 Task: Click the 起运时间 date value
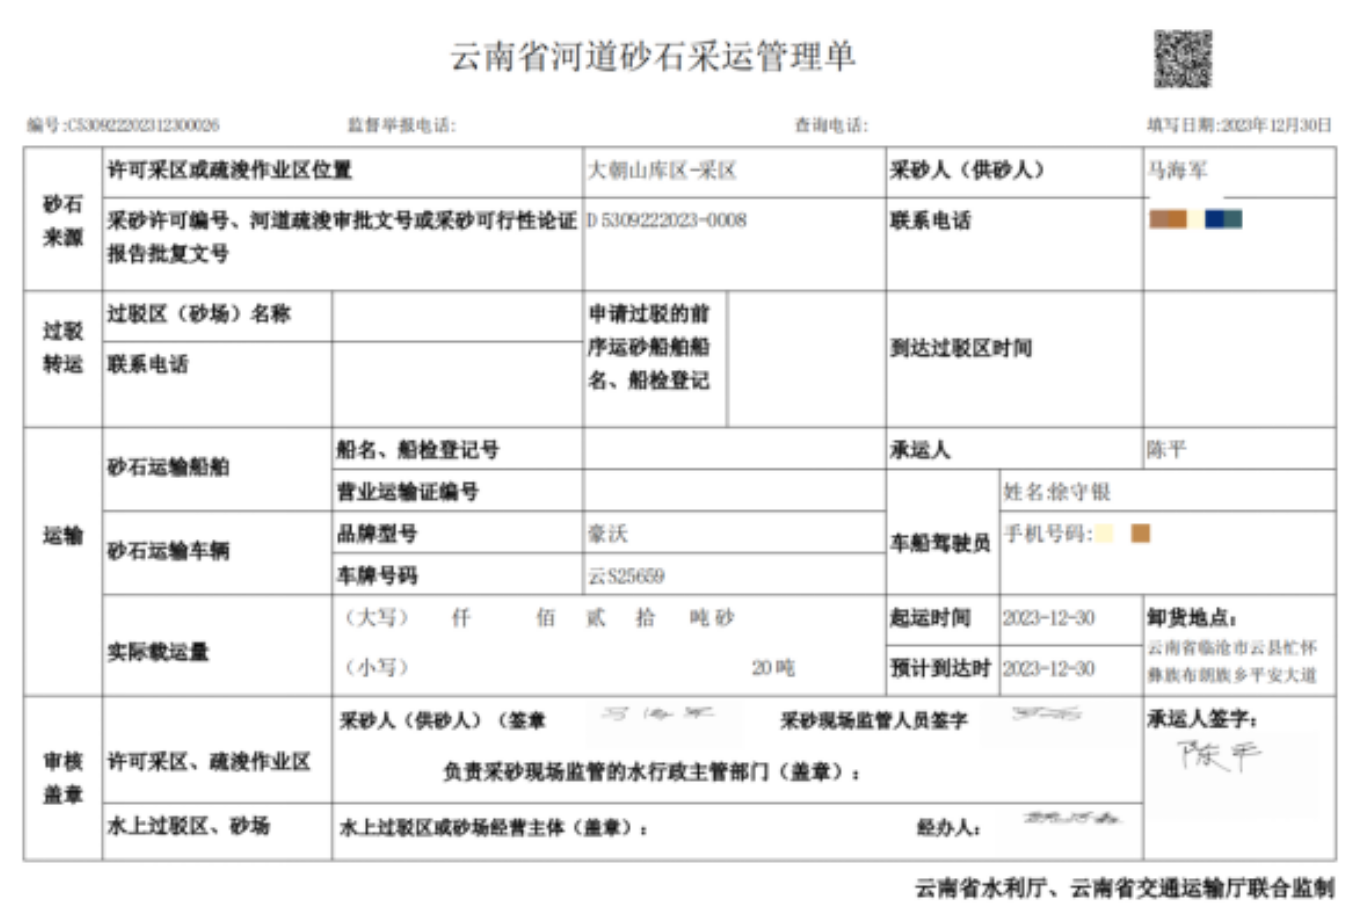click(x=1049, y=618)
